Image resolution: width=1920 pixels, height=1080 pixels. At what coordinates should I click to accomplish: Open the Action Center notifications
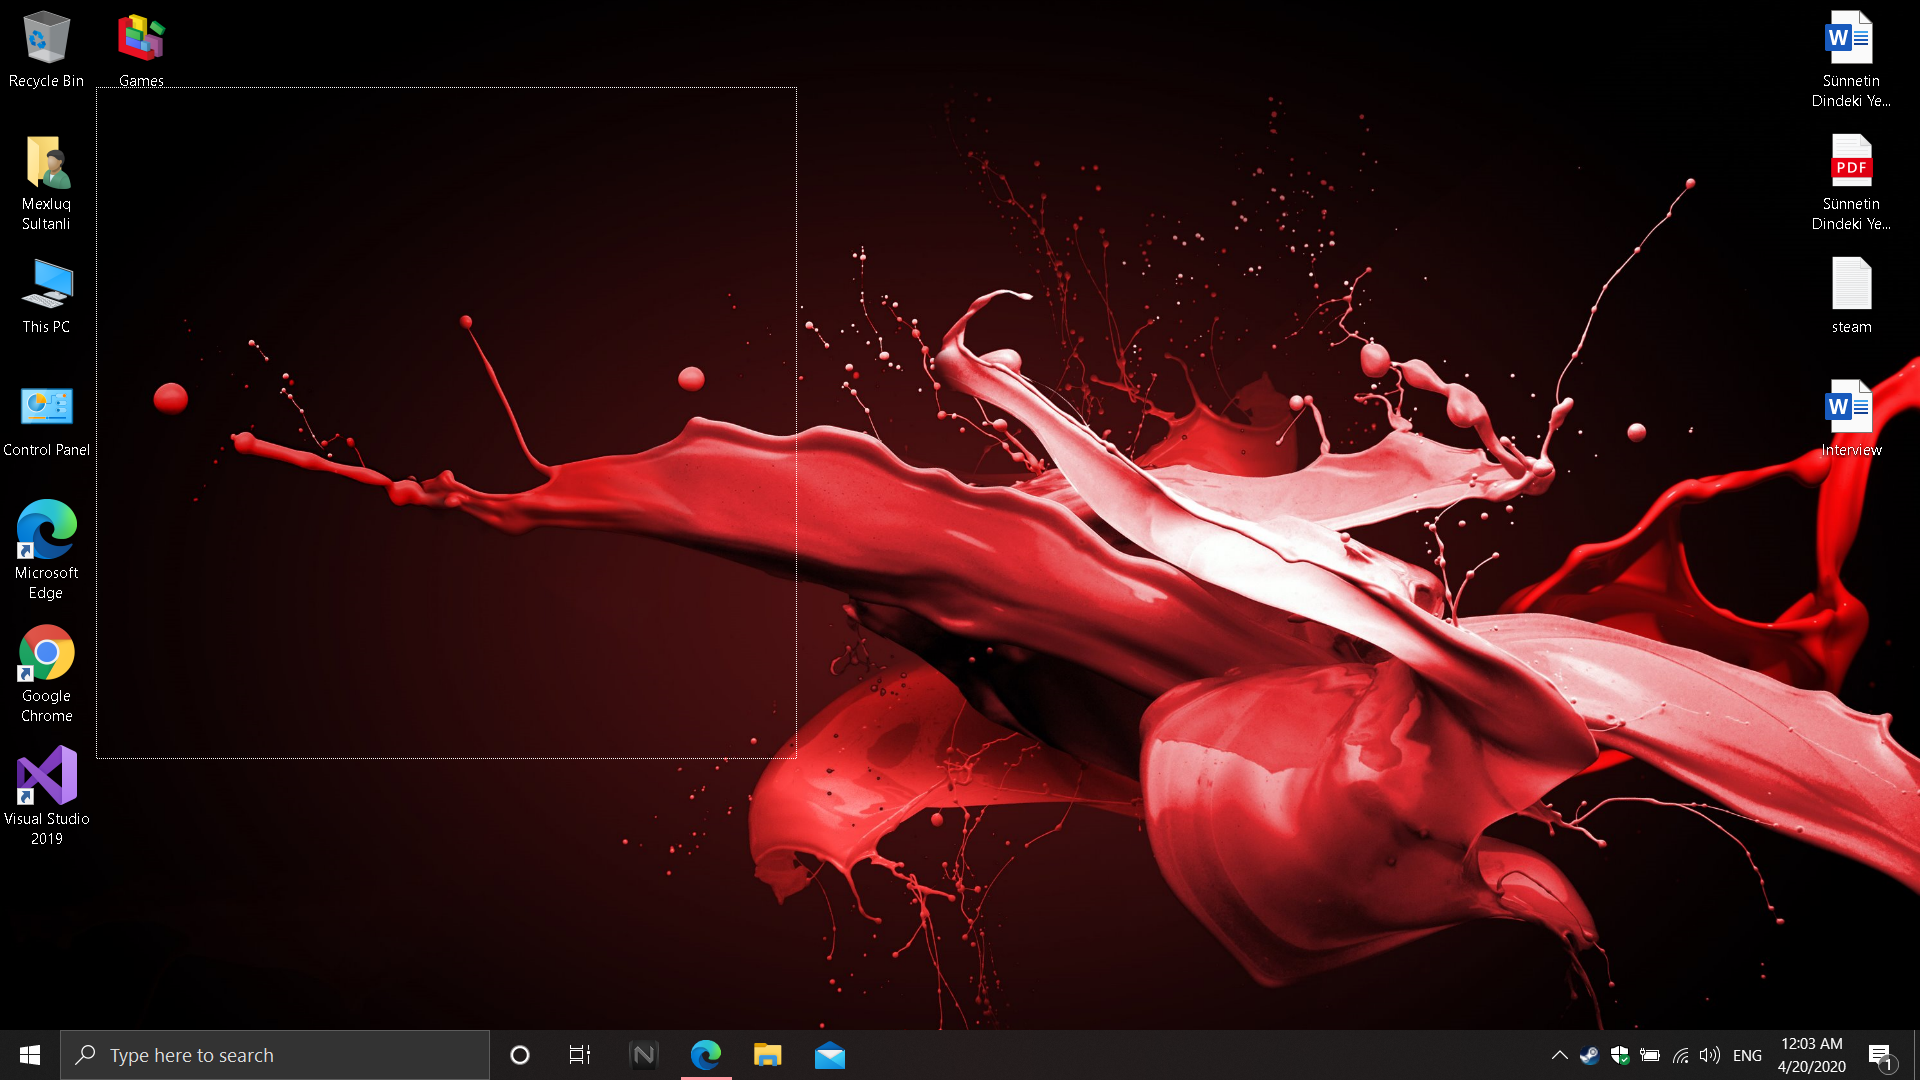tap(1880, 1055)
